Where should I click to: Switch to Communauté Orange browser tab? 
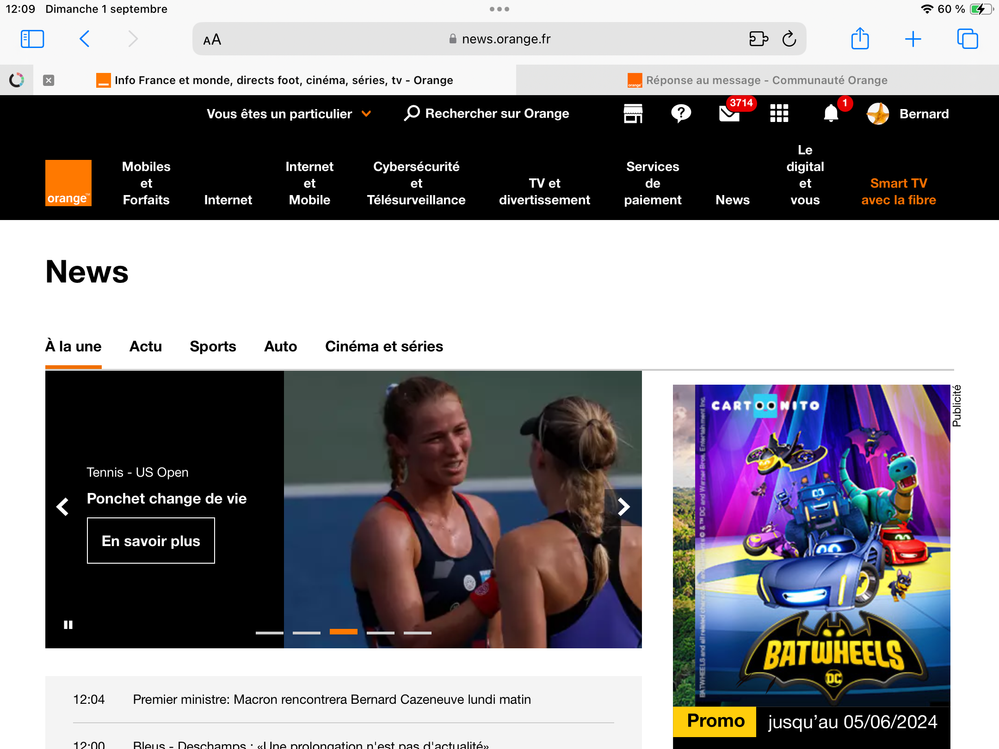tap(758, 80)
